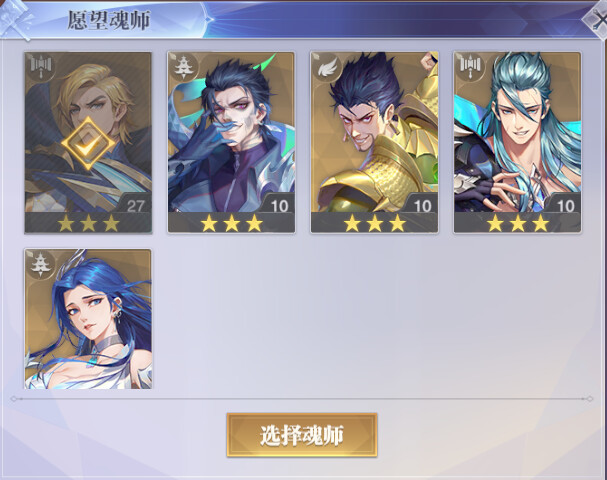
Task: Choose the blue-haired female character card
Action: (x=88, y=319)
